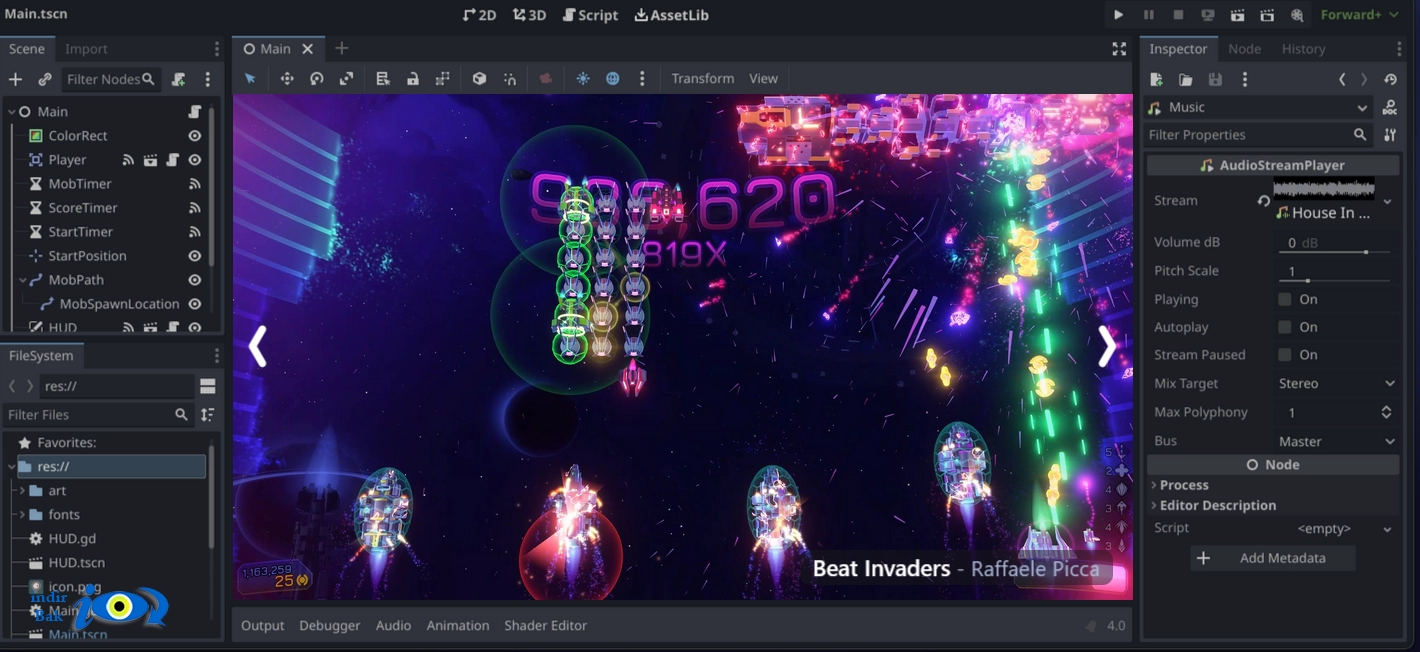Click the Filter Files search field

click(x=97, y=414)
